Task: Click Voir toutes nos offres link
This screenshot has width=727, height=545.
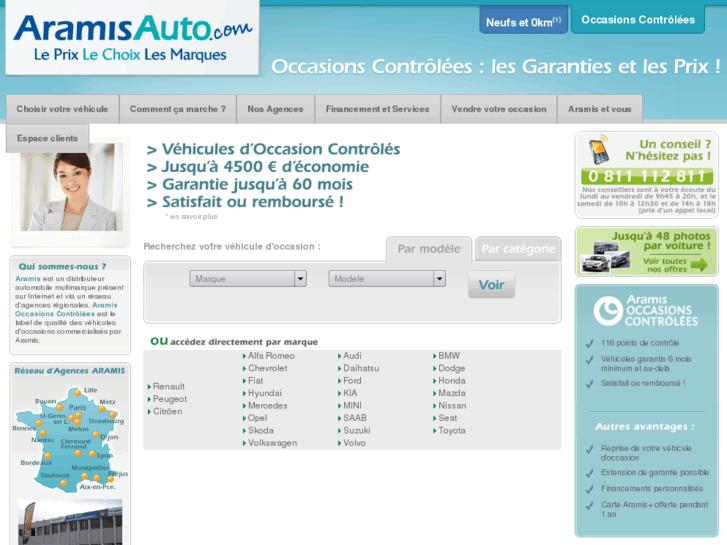Action: 664,265
